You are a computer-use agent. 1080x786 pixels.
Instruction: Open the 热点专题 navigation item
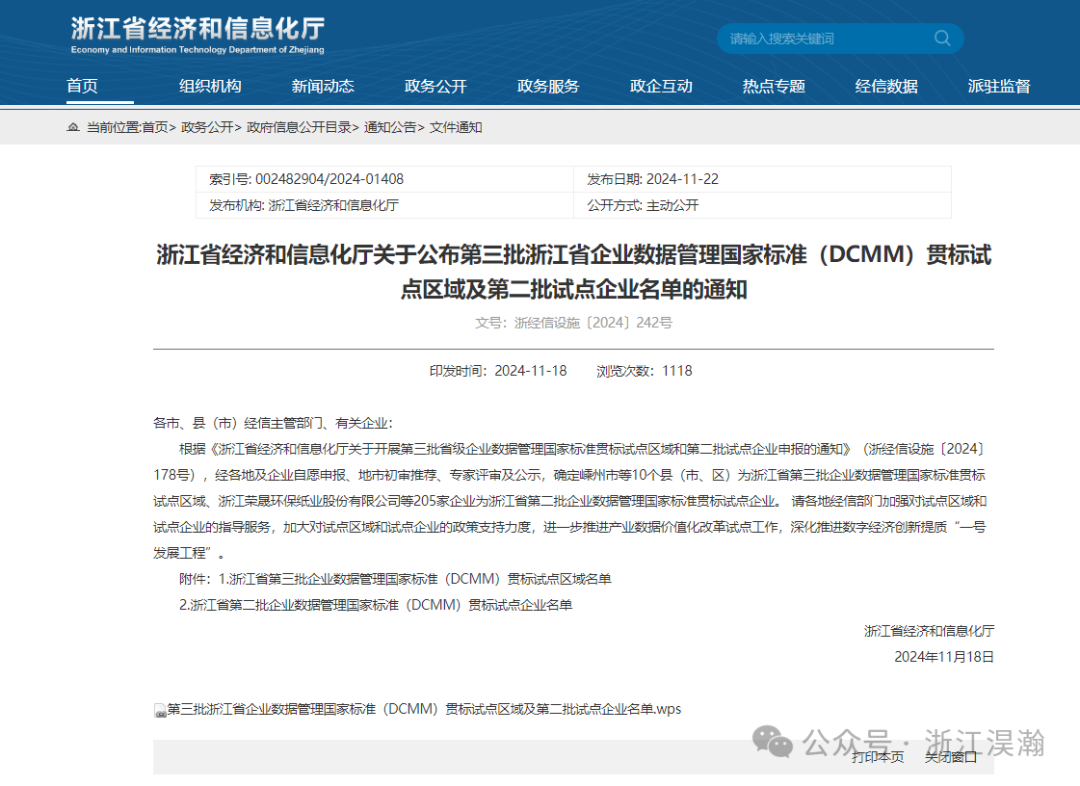773,86
